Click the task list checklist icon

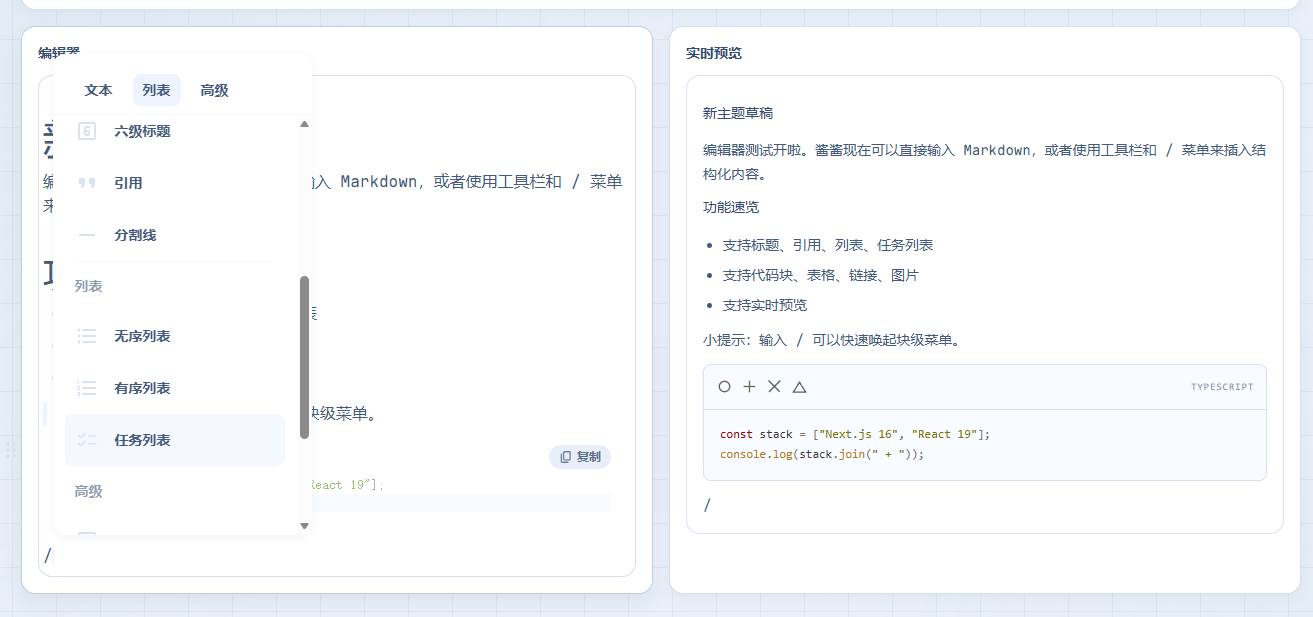click(87, 440)
